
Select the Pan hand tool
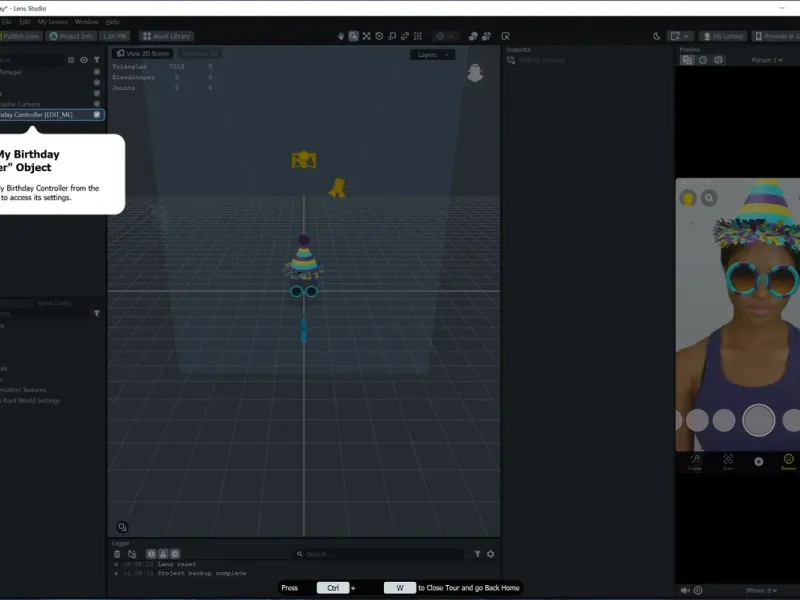coord(341,36)
